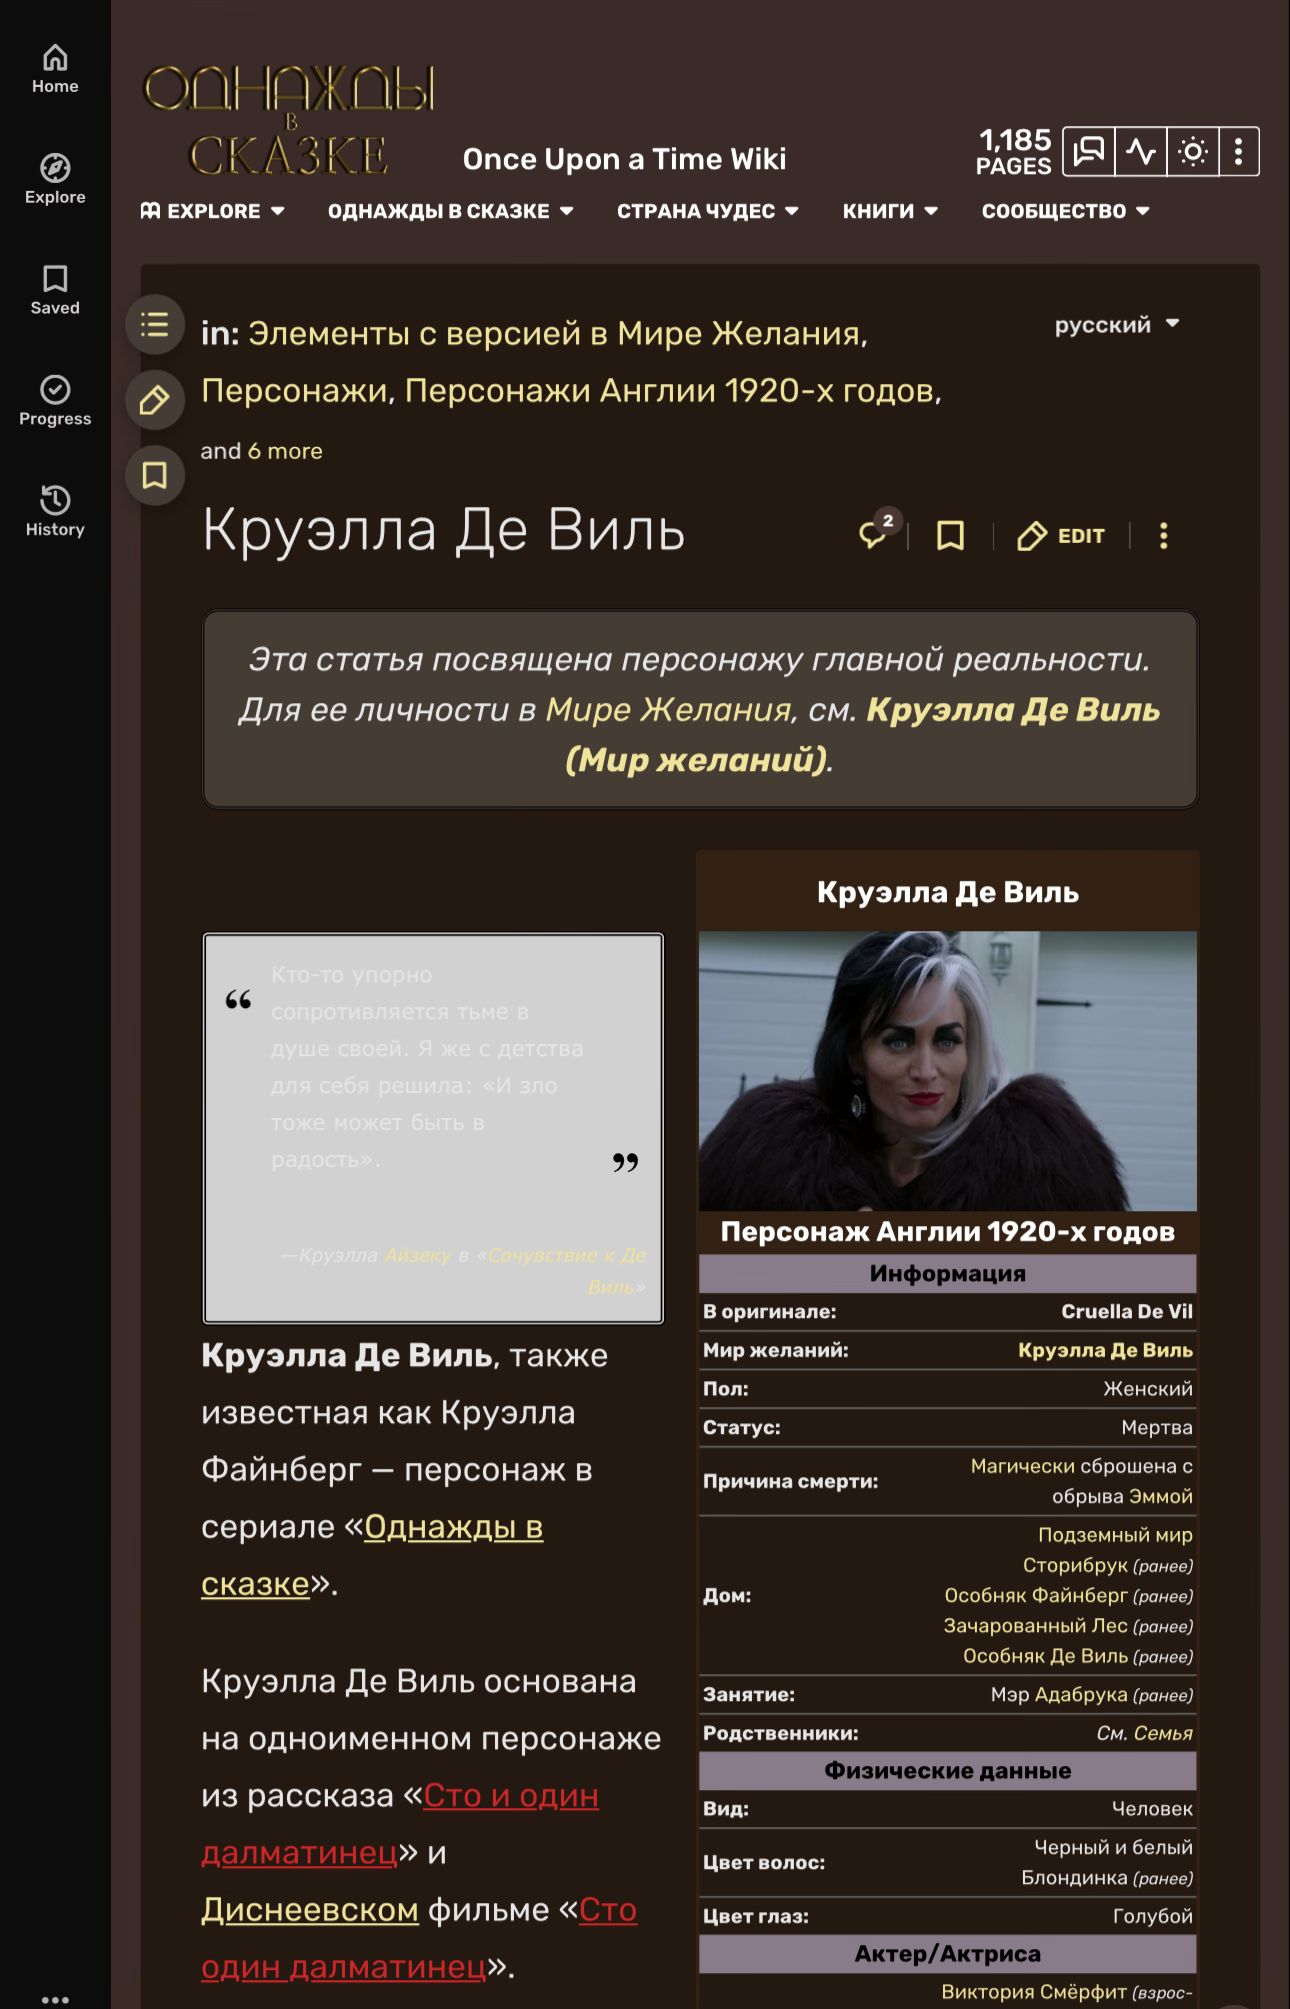Expand the EXPLORE navigation menu
Image resolution: width=1290 pixels, height=2009 pixels.
[213, 211]
